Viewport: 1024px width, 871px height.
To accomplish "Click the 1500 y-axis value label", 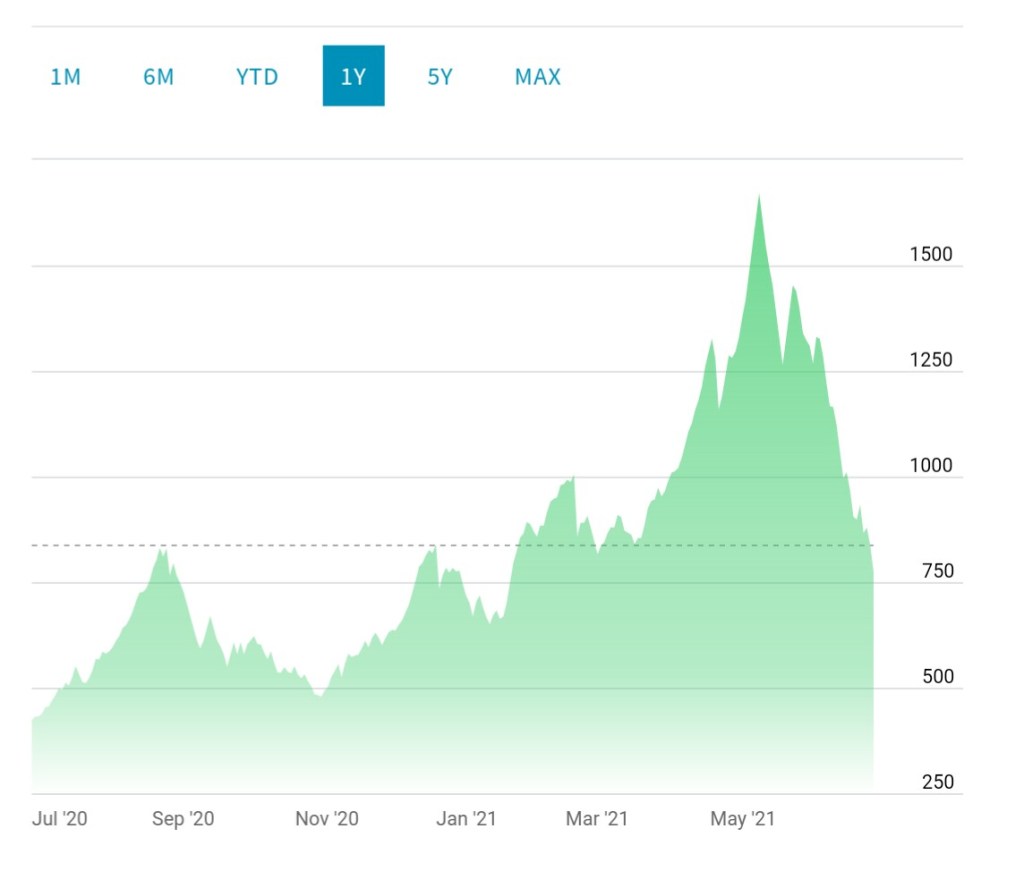I will [930, 254].
